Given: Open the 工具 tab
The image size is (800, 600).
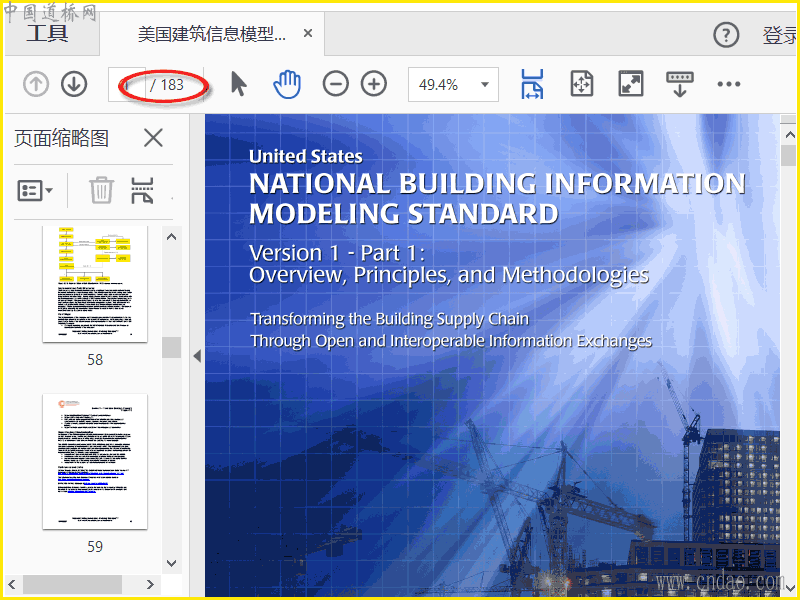Looking at the screenshot, I should pyautogui.click(x=47, y=35).
